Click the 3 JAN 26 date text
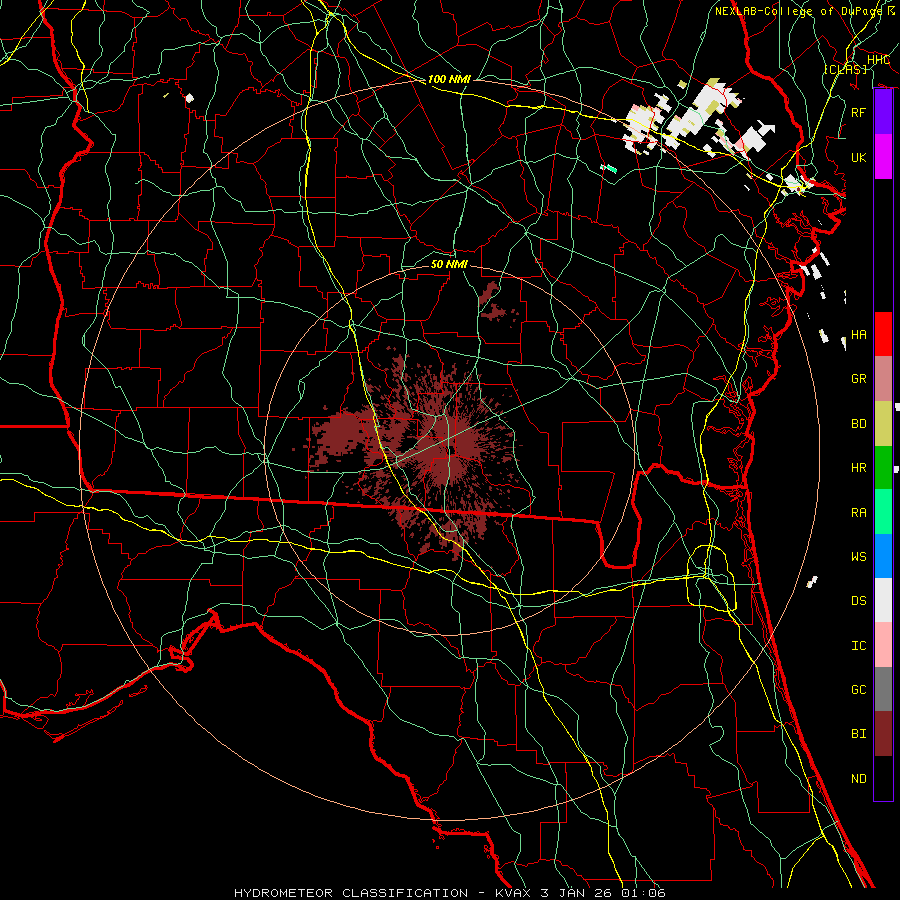The width and height of the screenshot is (900, 900). click(x=578, y=893)
